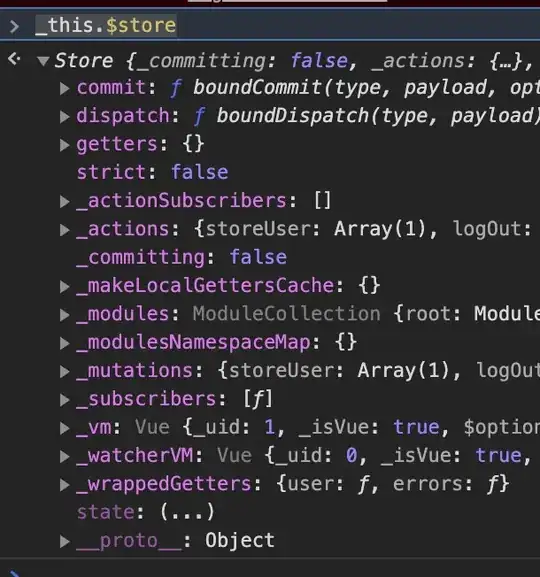The height and width of the screenshot is (577, 540).
Task: Expand the getters property arrow
Action: point(65,145)
